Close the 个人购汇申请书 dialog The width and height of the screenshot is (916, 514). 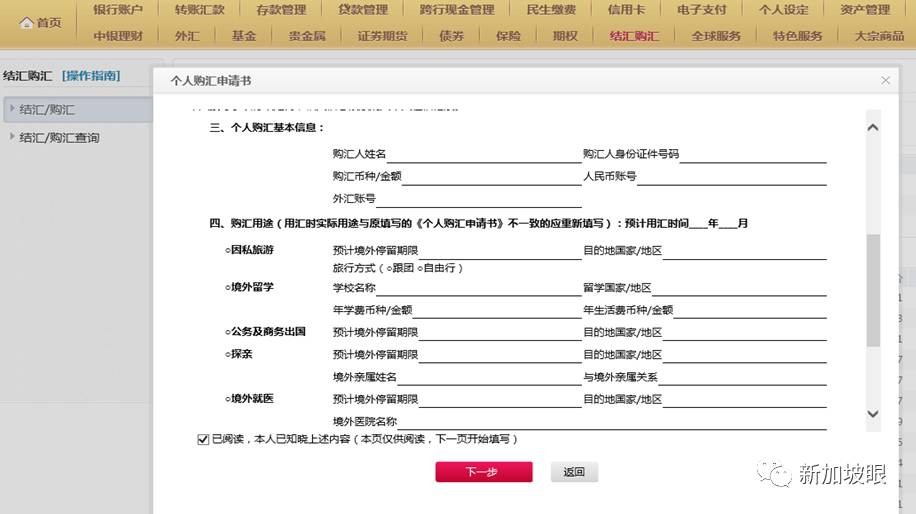coord(885,80)
